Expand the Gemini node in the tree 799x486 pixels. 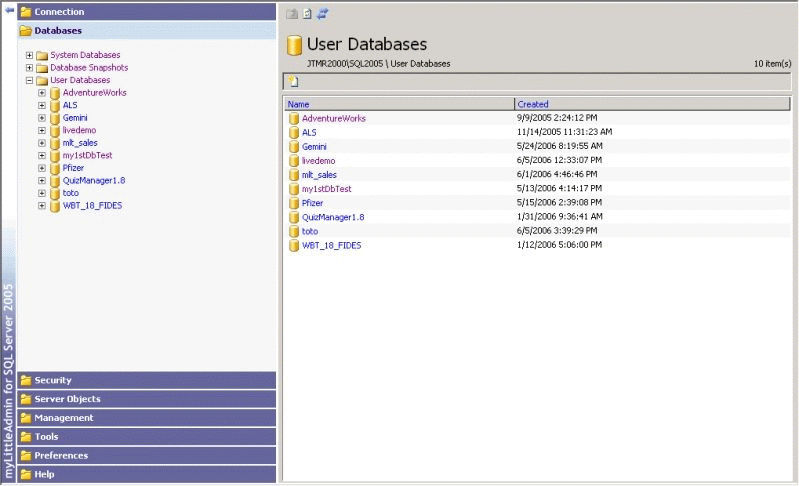[x=42, y=118]
